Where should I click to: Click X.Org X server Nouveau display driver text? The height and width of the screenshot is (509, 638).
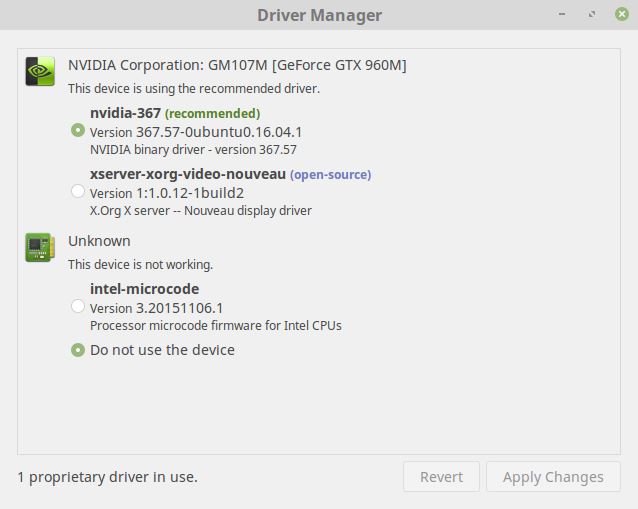click(201, 211)
